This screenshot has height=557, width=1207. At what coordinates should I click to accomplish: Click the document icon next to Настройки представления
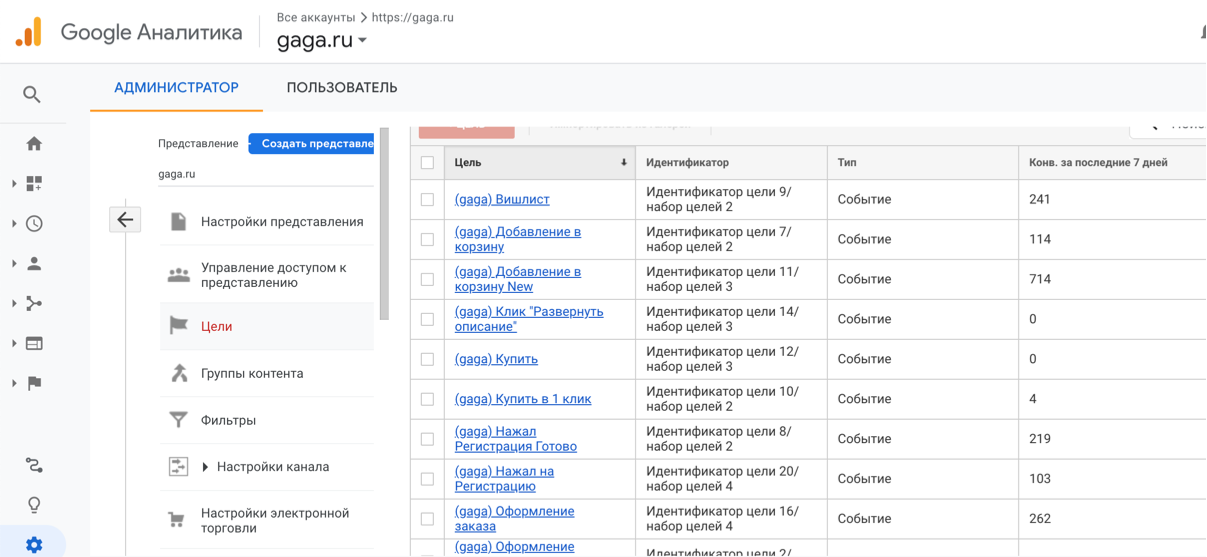(178, 222)
